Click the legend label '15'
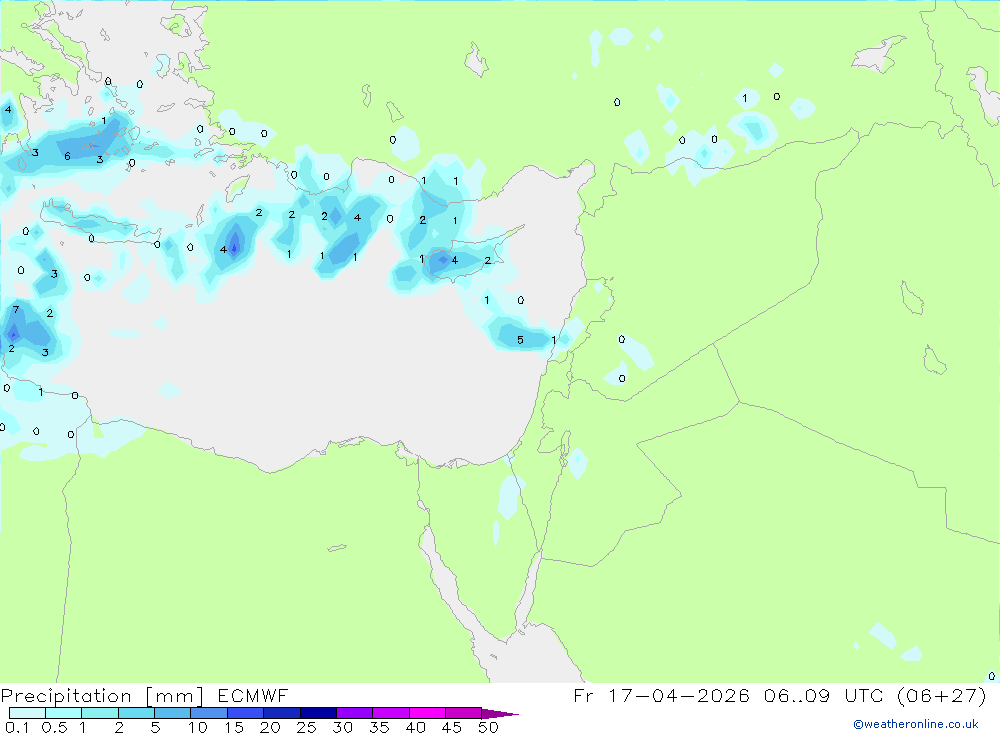Viewport: 1000px width, 733px height. click(x=234, y=727)
